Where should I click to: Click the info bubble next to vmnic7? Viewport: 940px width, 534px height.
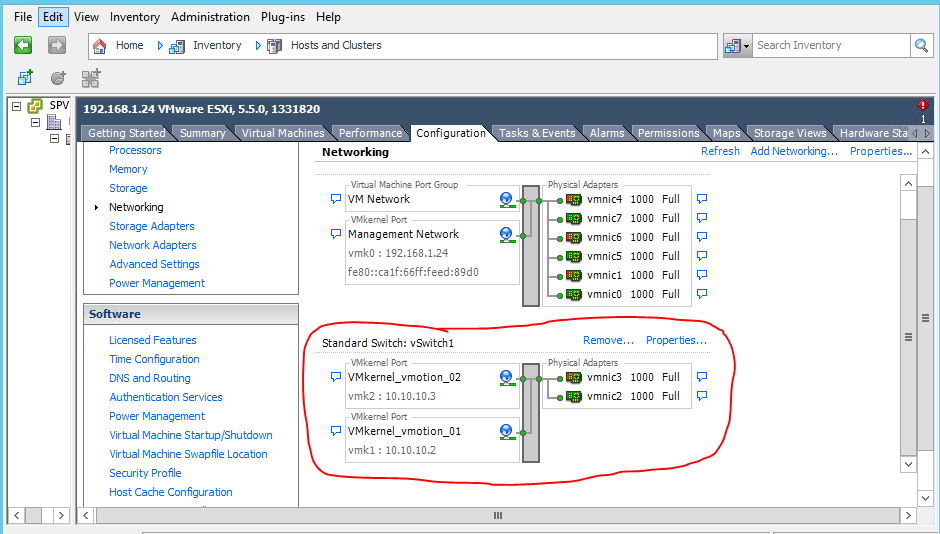702,218
